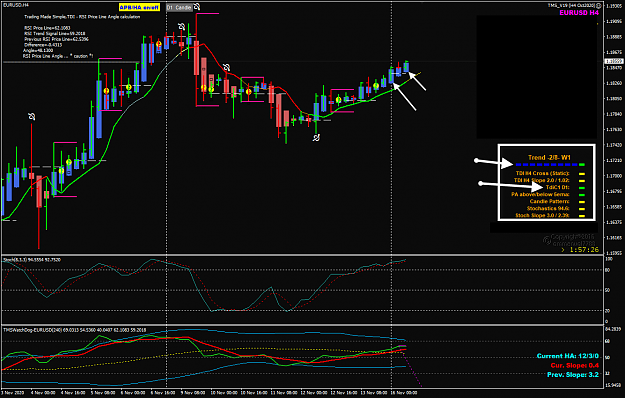Click the yellow circle marker on the 9 Nov candle

[204, 87]
